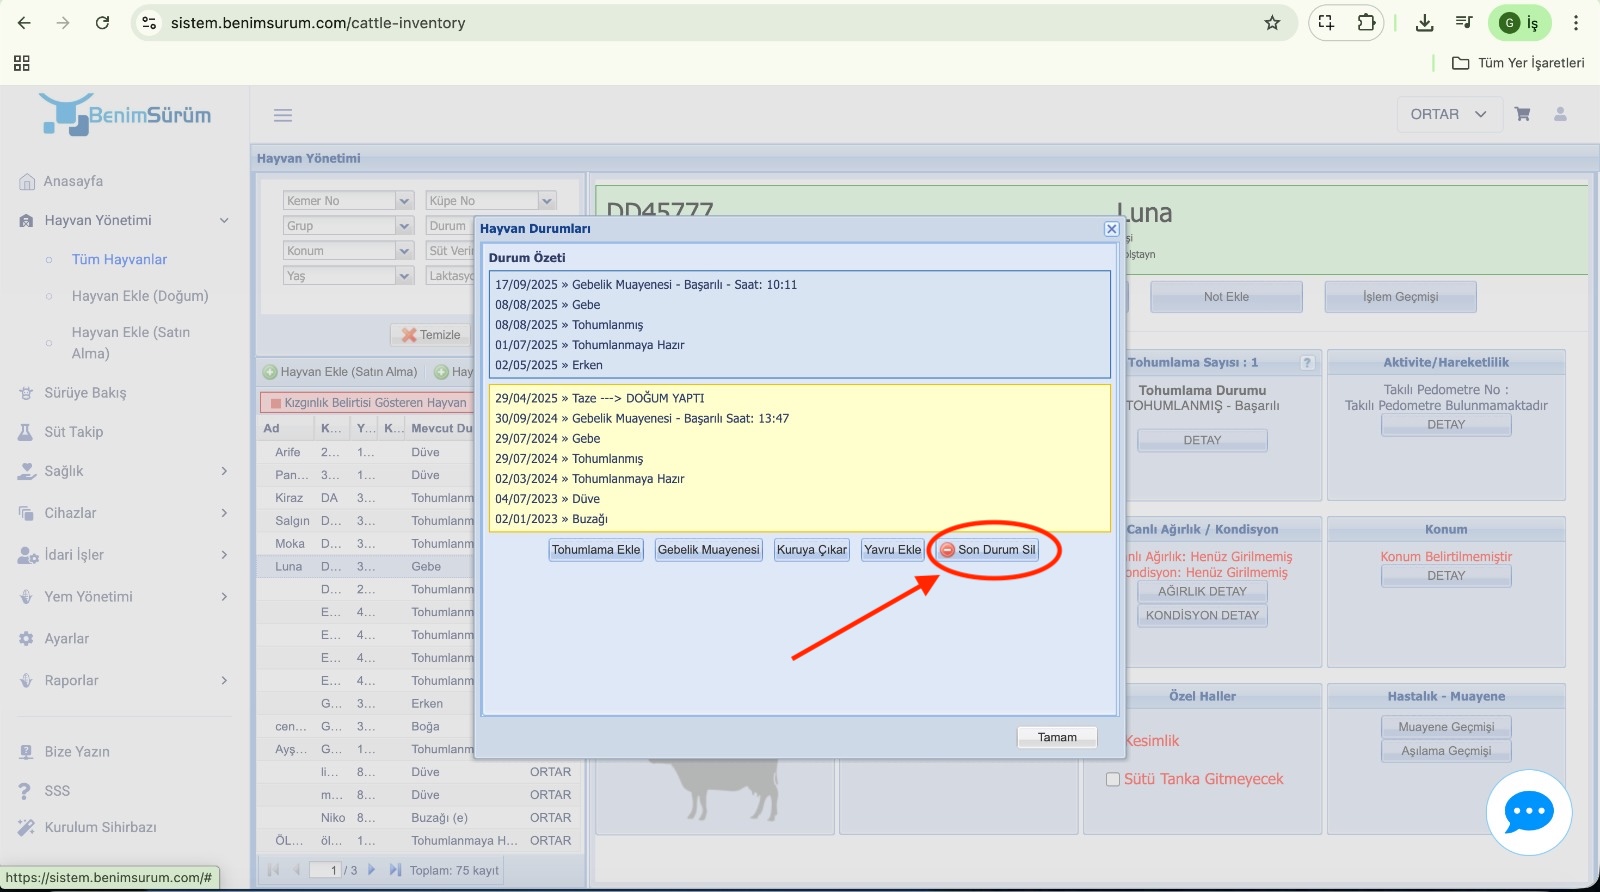
Task: Toggle Sütü Tanka Gitmeyecek checkbox
Action: 1113,779
